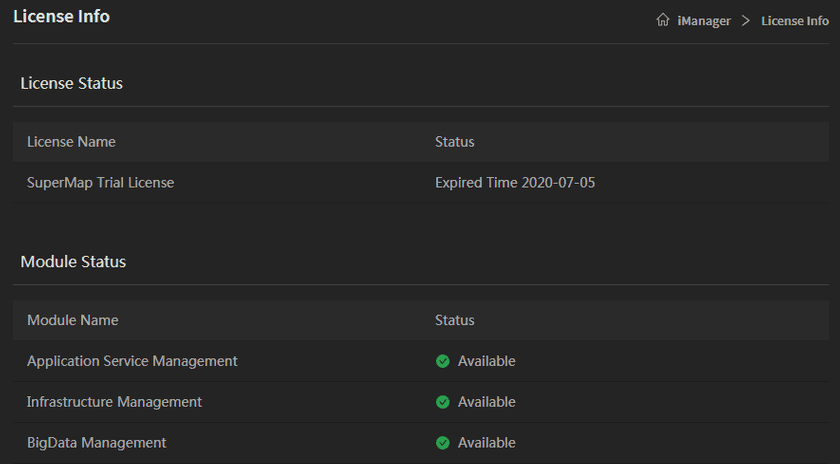Screen dimensions: 840x464
Task: Click the Module Status section heading
Action: point(73,262)
